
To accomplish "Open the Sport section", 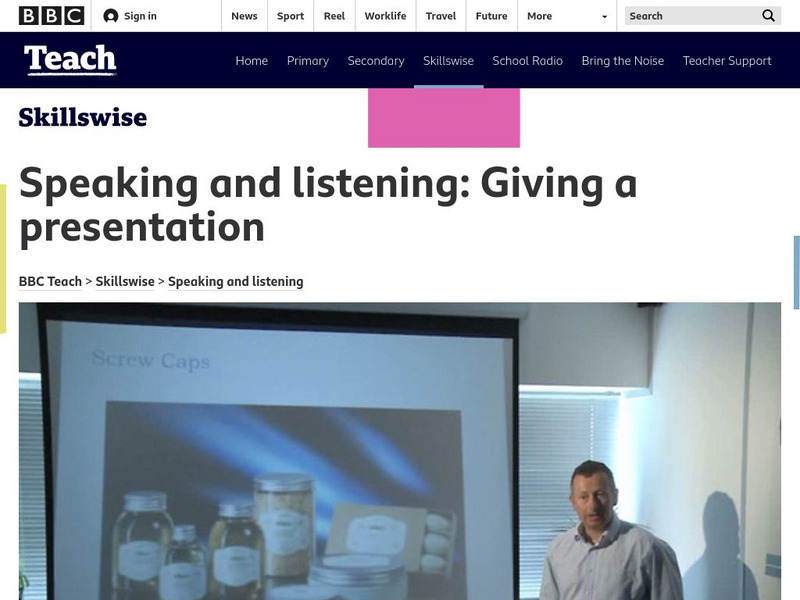I will point(290,16).
